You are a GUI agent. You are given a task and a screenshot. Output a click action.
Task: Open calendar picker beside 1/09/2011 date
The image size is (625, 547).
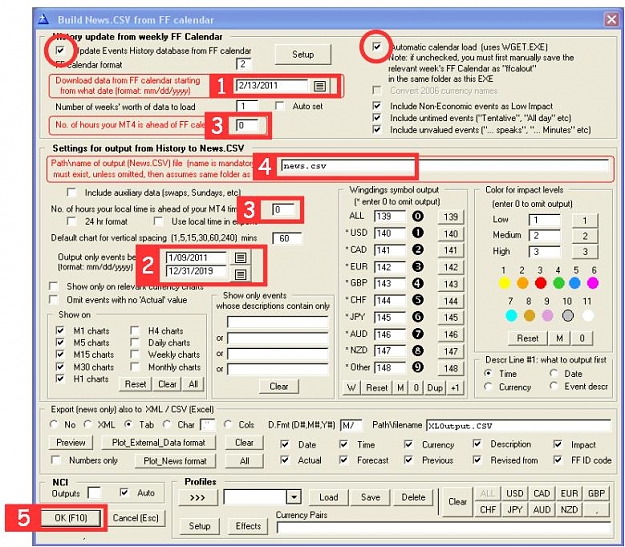pos(240,258)
